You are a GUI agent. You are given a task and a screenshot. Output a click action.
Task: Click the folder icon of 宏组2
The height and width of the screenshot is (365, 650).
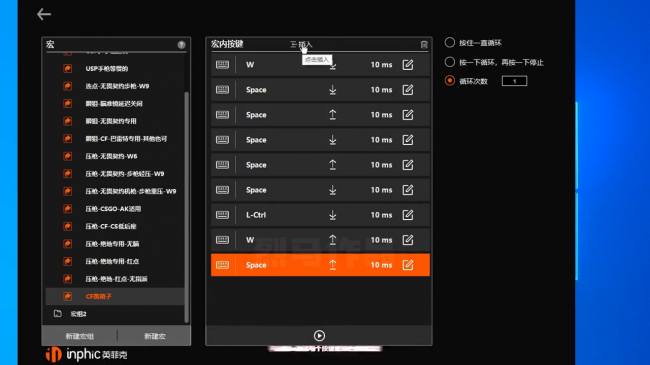coord(58,314)
